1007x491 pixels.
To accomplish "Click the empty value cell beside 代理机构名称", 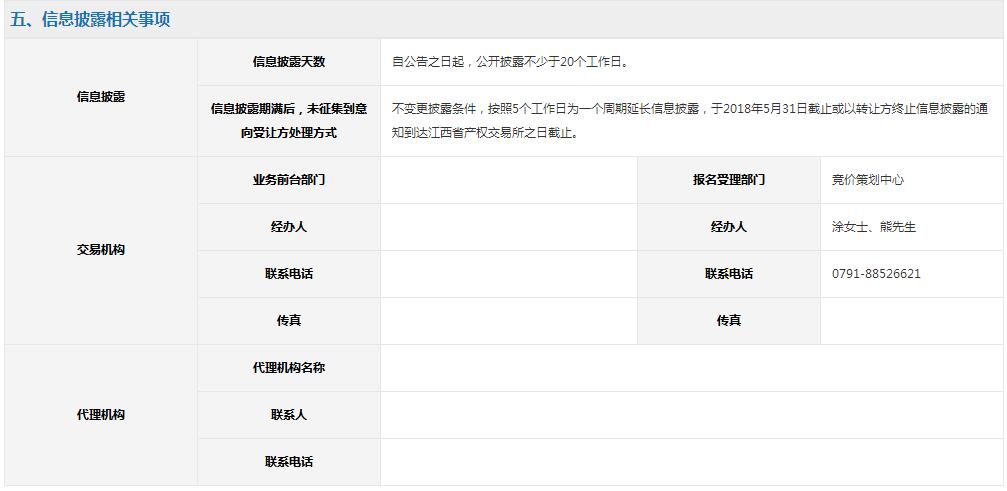I will (x=690, y=368).
